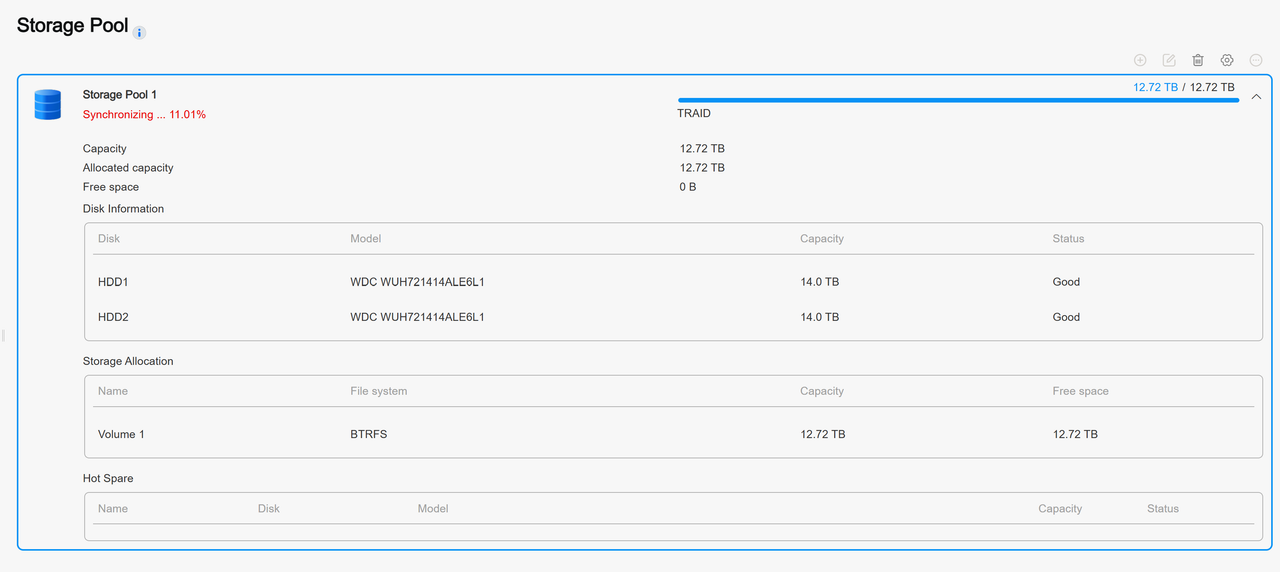This screenshot has height=572, width=1280.
Task: Click the Disk column header in Hot Spare table
Action: [269, 509]
